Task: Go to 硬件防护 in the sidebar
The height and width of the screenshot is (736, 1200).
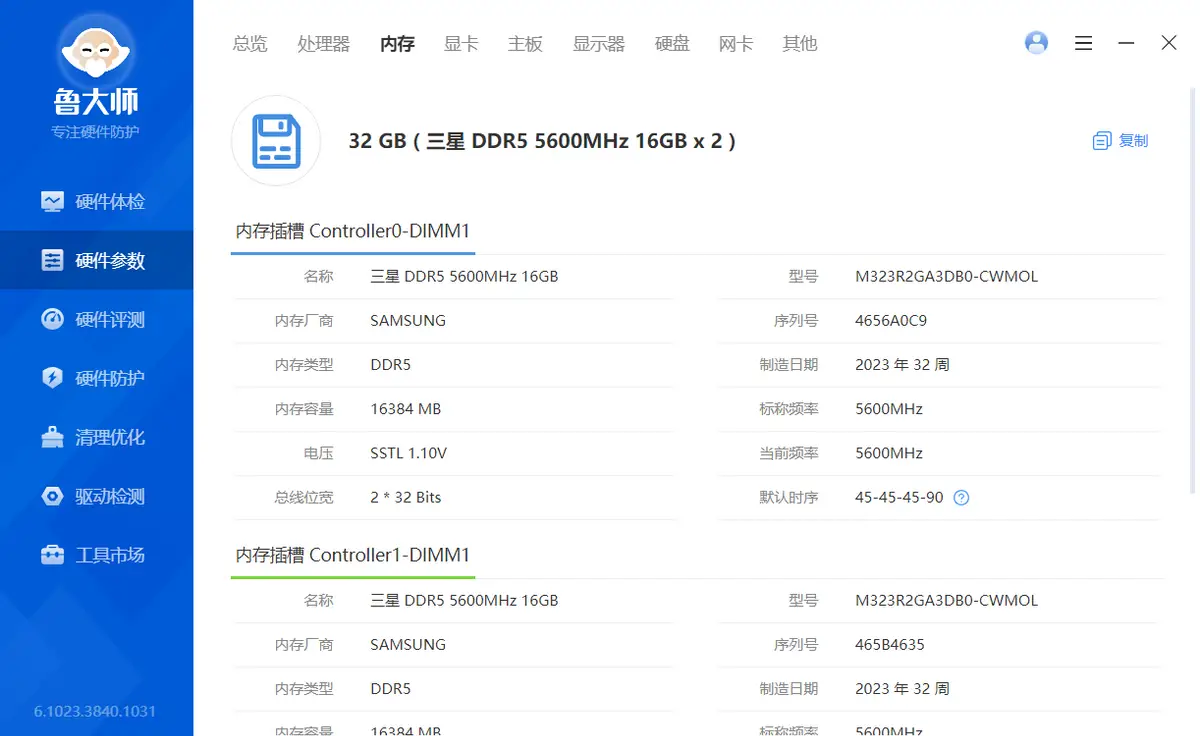Action: (x=96, y=378)
